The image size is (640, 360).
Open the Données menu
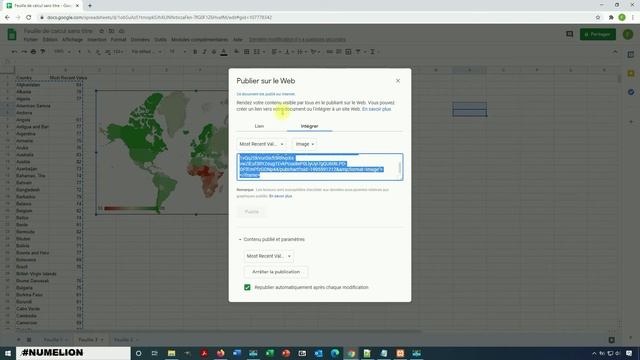[140, 40]
